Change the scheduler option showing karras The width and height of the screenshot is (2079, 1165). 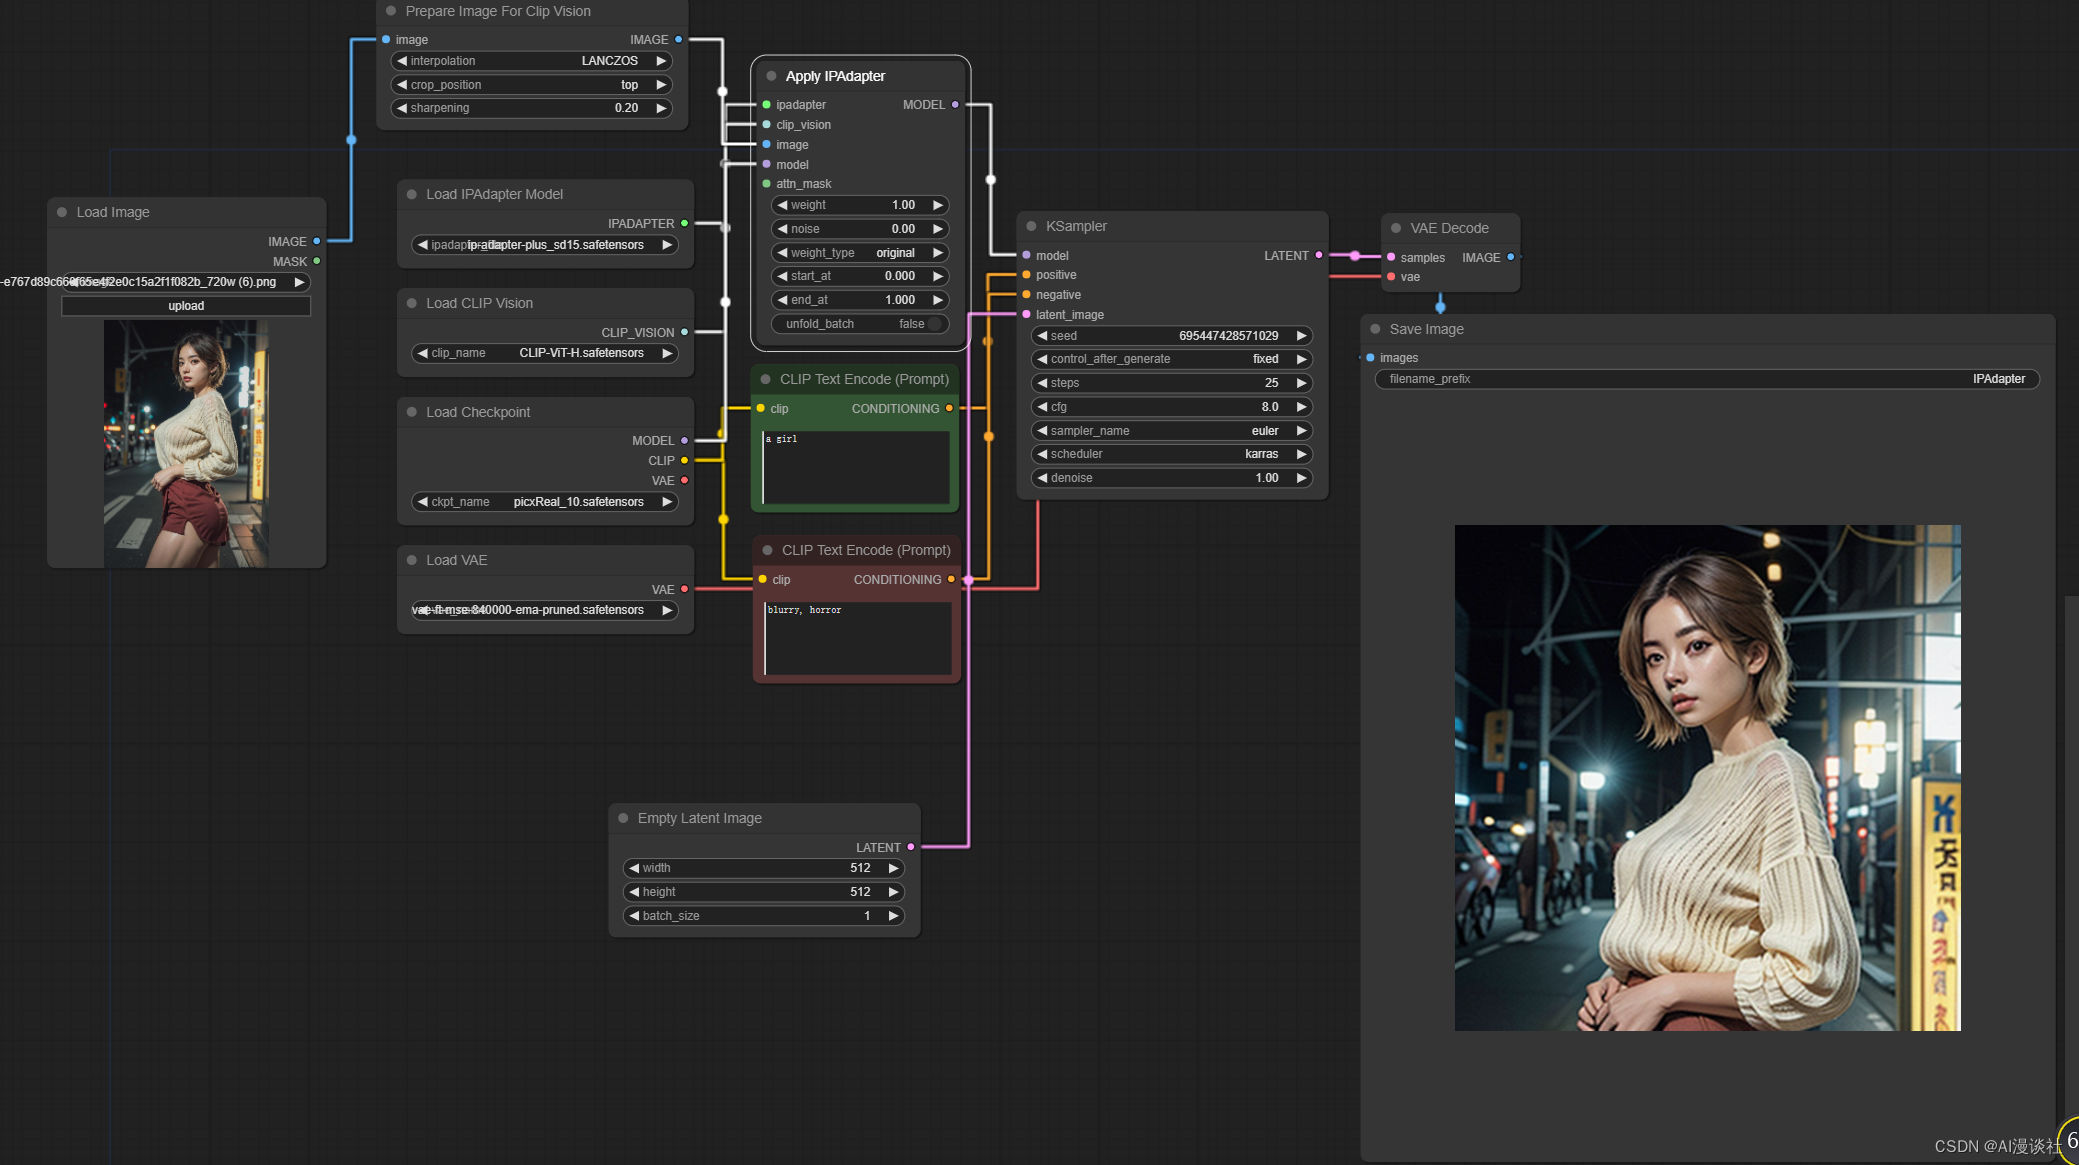1171,455
